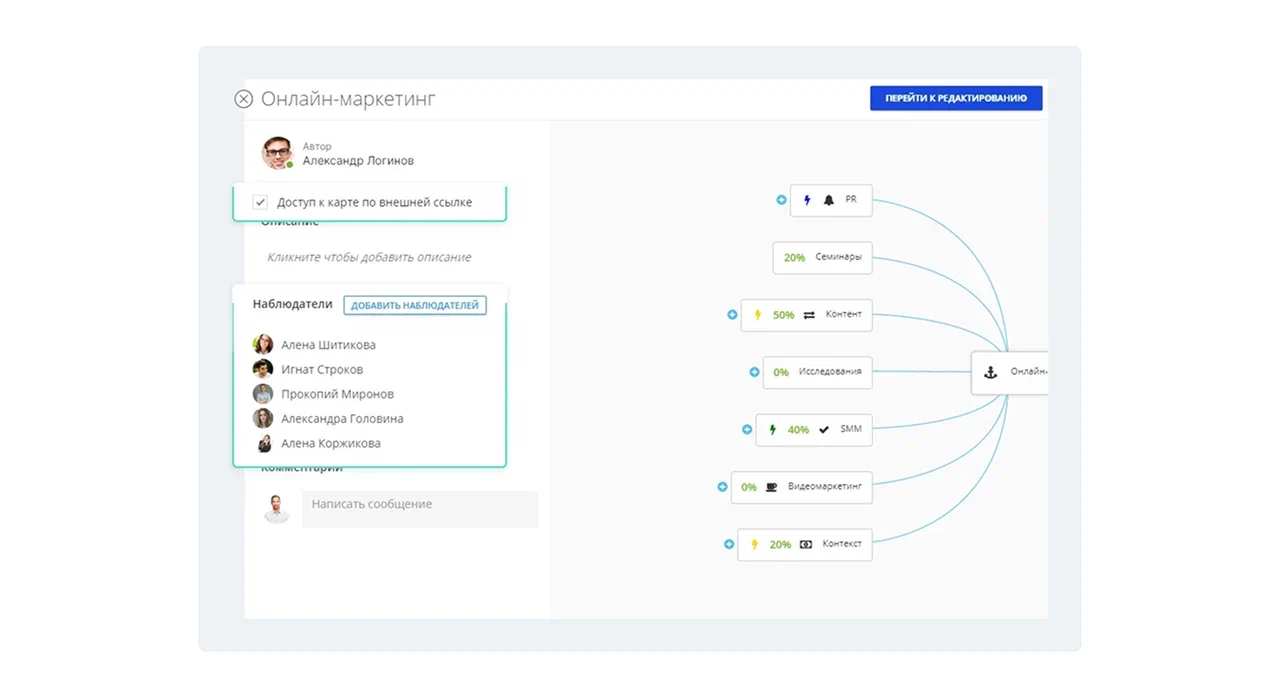Click the bell icon in the PR node
The width and height of the screenshot is (1280, 698).
828,200
